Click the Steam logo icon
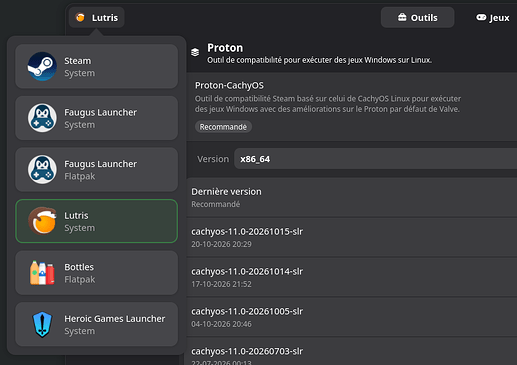The width and height of the screenshot is (517, 365). click(x=42, y=66)
